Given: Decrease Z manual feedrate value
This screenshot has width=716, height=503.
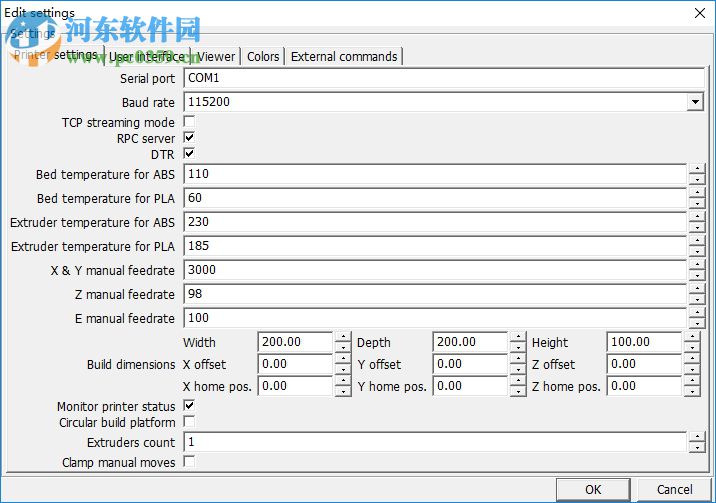Looking at the screenshot, I should pos(697,299).
